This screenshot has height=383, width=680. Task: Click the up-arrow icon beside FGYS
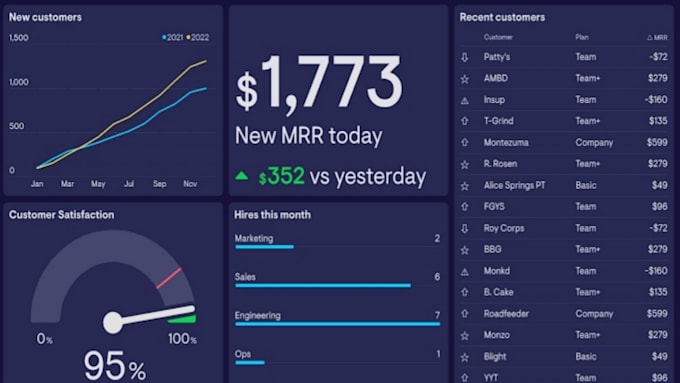(x=464, y=206)
